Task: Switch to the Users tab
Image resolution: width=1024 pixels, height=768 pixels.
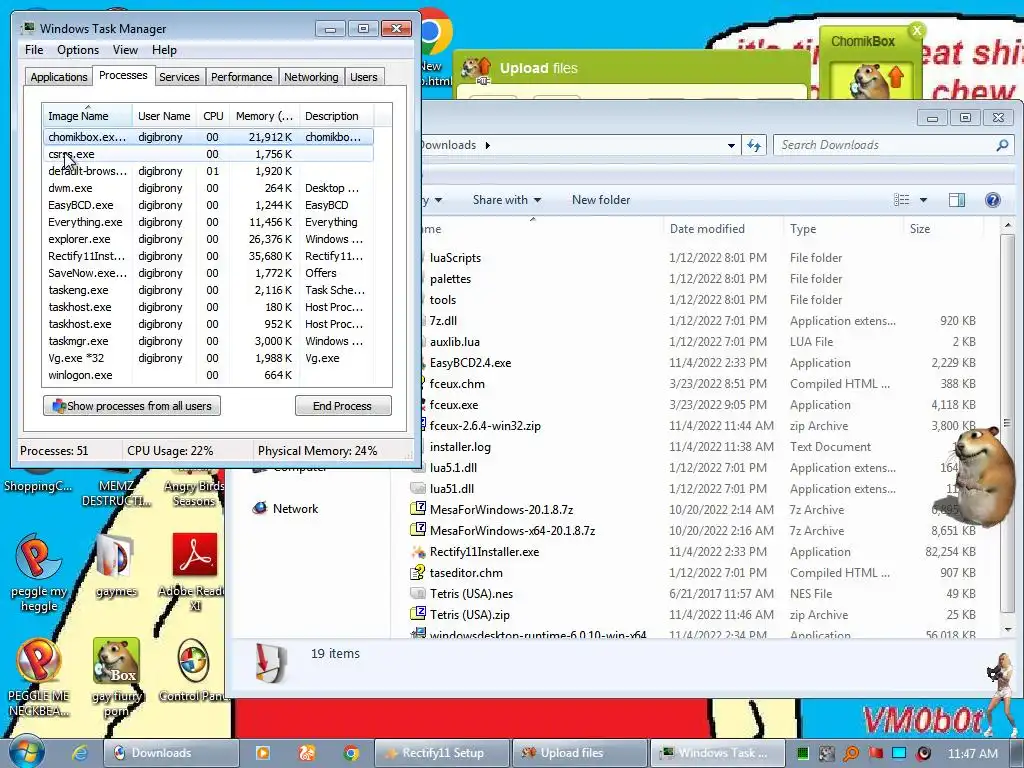Action: coord(364,77)
